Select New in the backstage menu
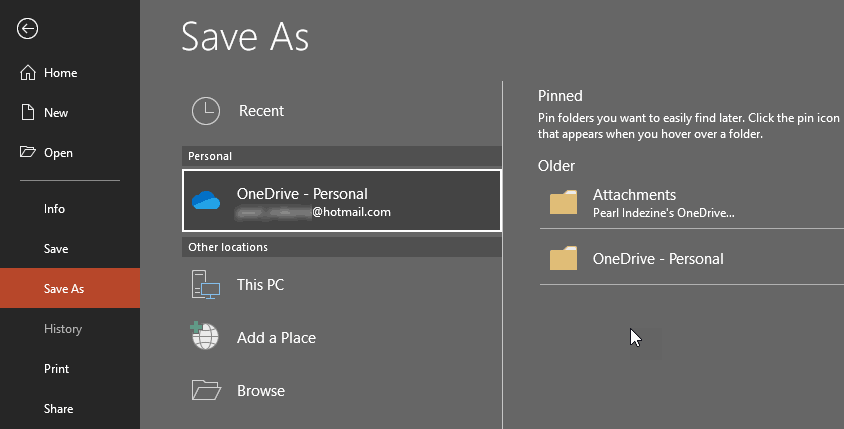 pyautogui.click(x=70, y=112)
